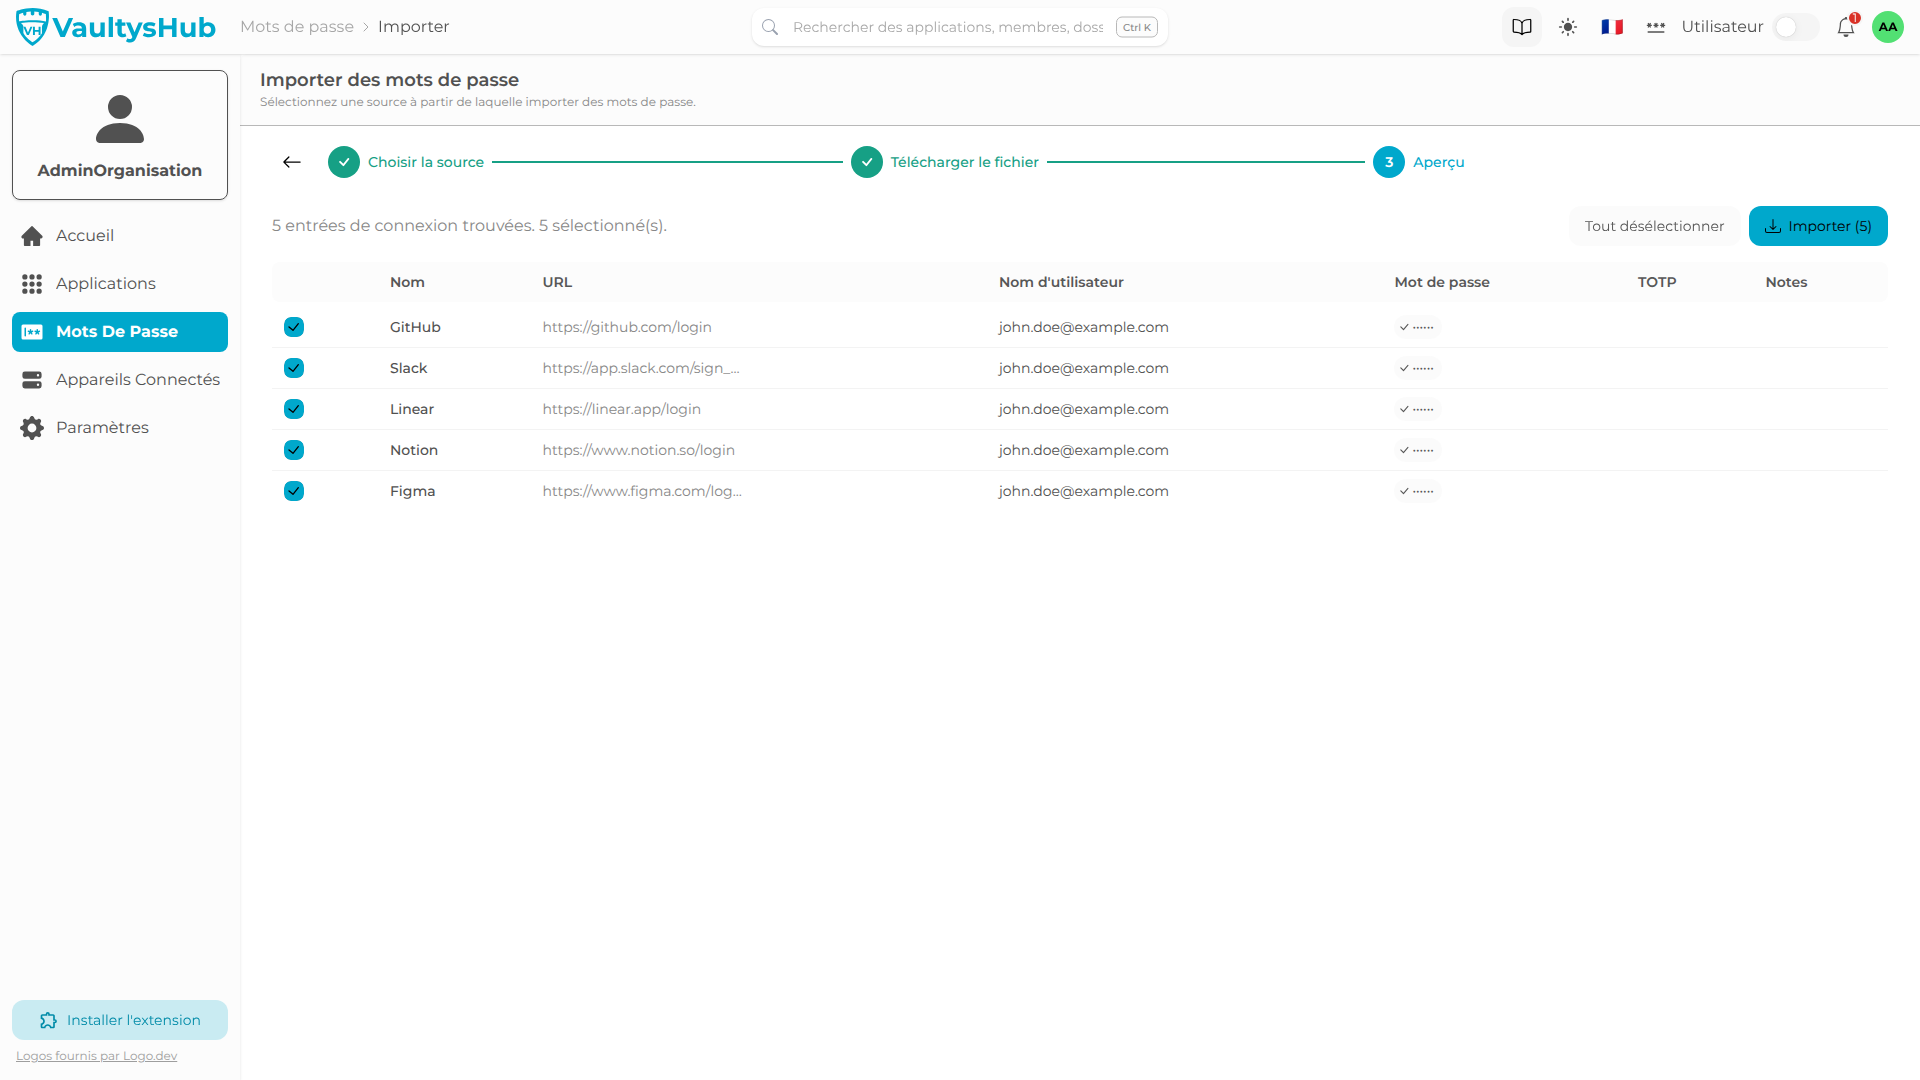Click the Mots de passe breadcrumb
Image resolution: width=1920 pixels, height=1080 pixels.
(x=297, y=27)
